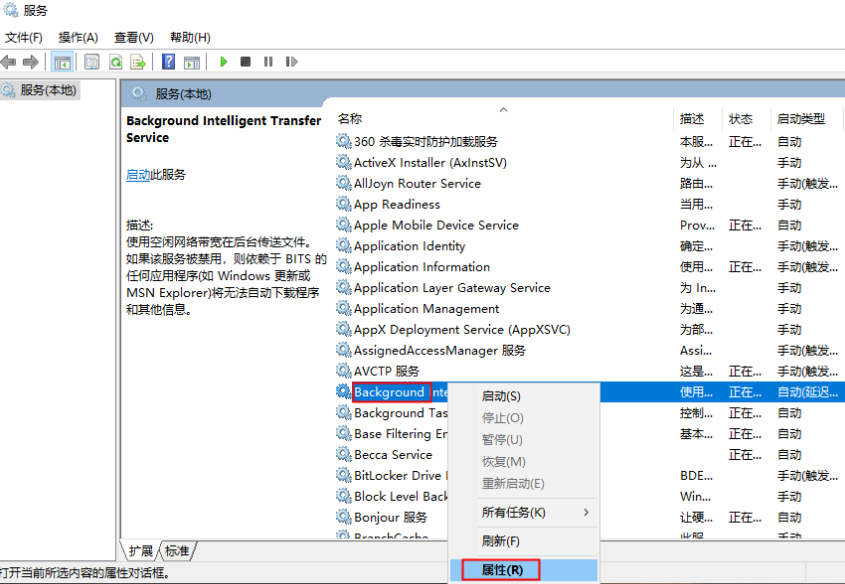Image resolution: width=845 pixels, height=584 pixels.
Task: Select Bonjour 服务 row
Action: click(390, 517)
